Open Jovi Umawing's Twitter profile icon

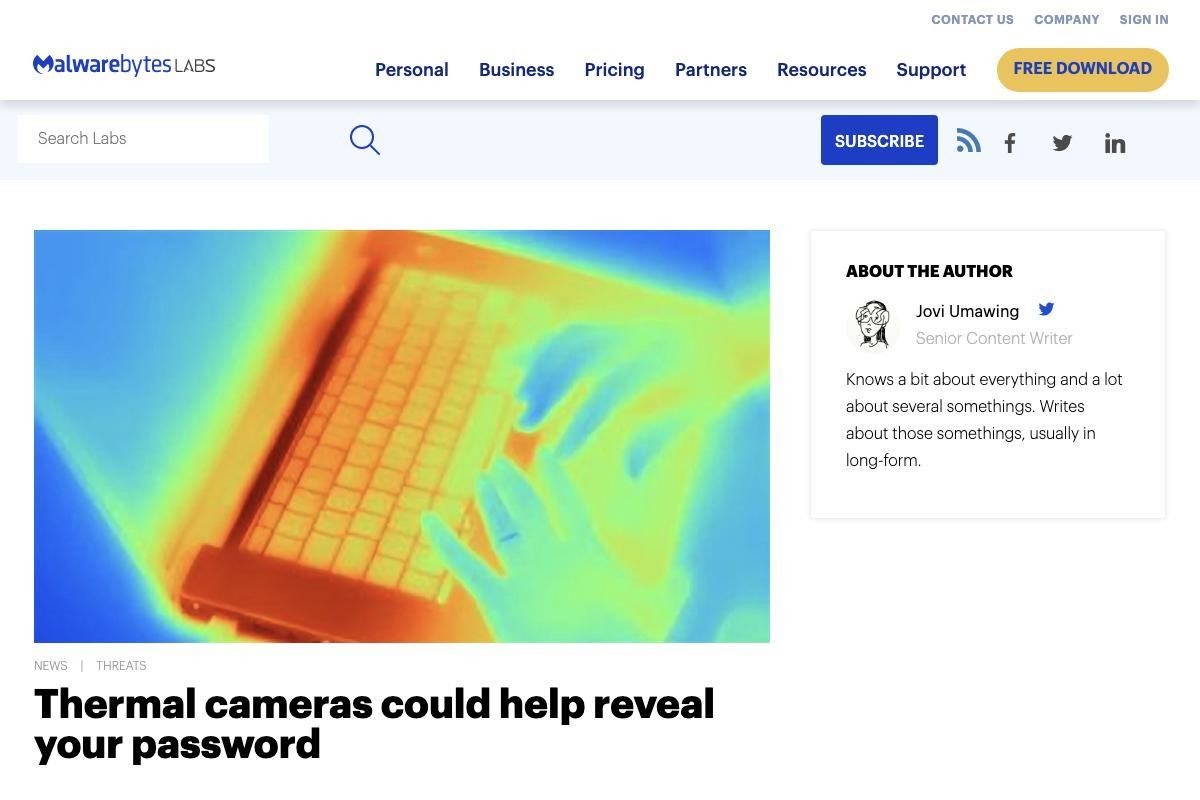click(1046, 309)
